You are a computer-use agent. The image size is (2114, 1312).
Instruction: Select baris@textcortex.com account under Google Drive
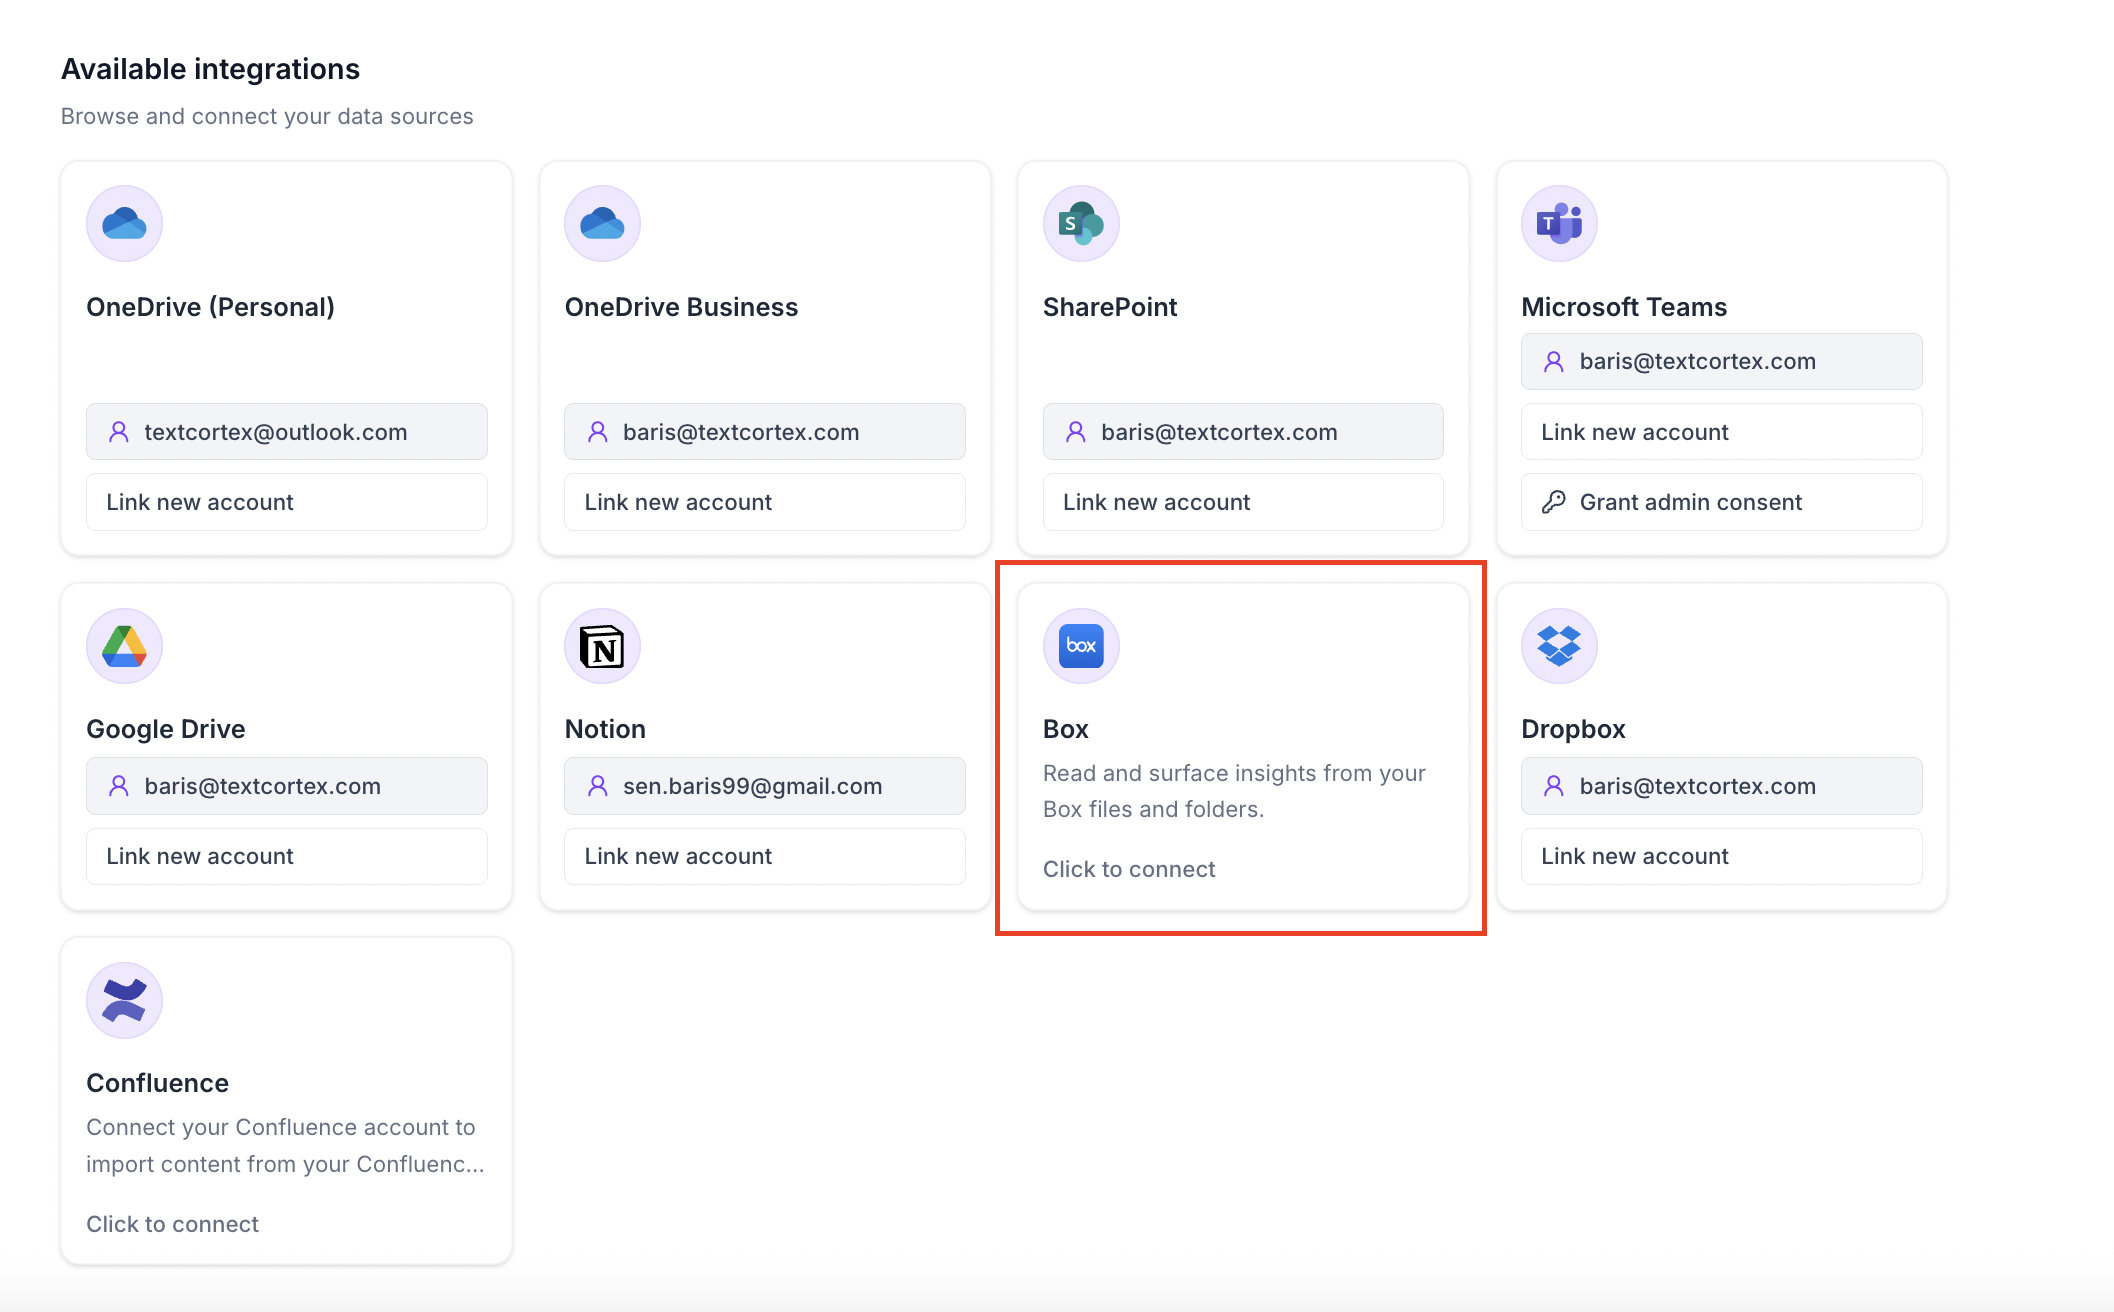pos(287,786)
